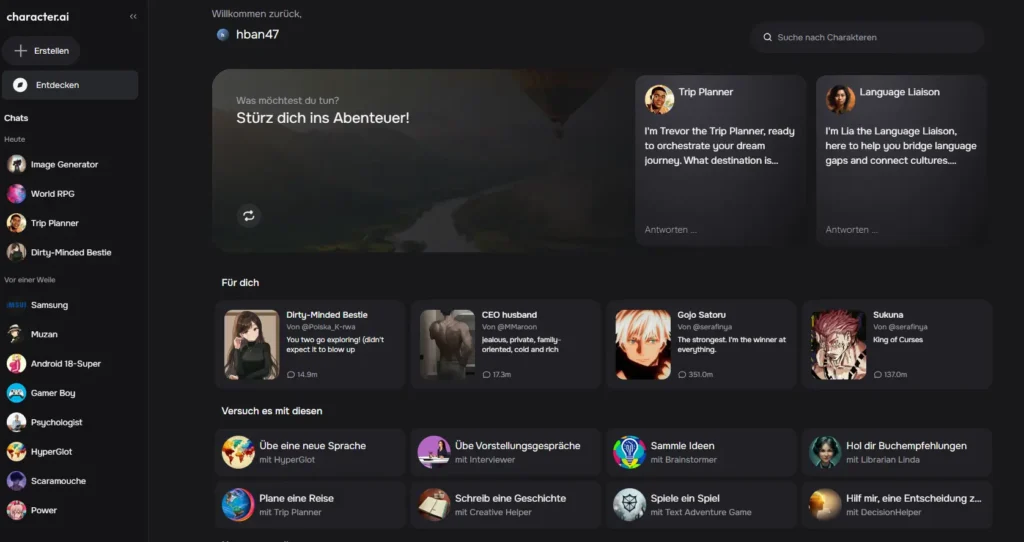The height and width of the screenshot is (542, 1024).
Task: Click Power chat avatar
Action: click(16, 510)
